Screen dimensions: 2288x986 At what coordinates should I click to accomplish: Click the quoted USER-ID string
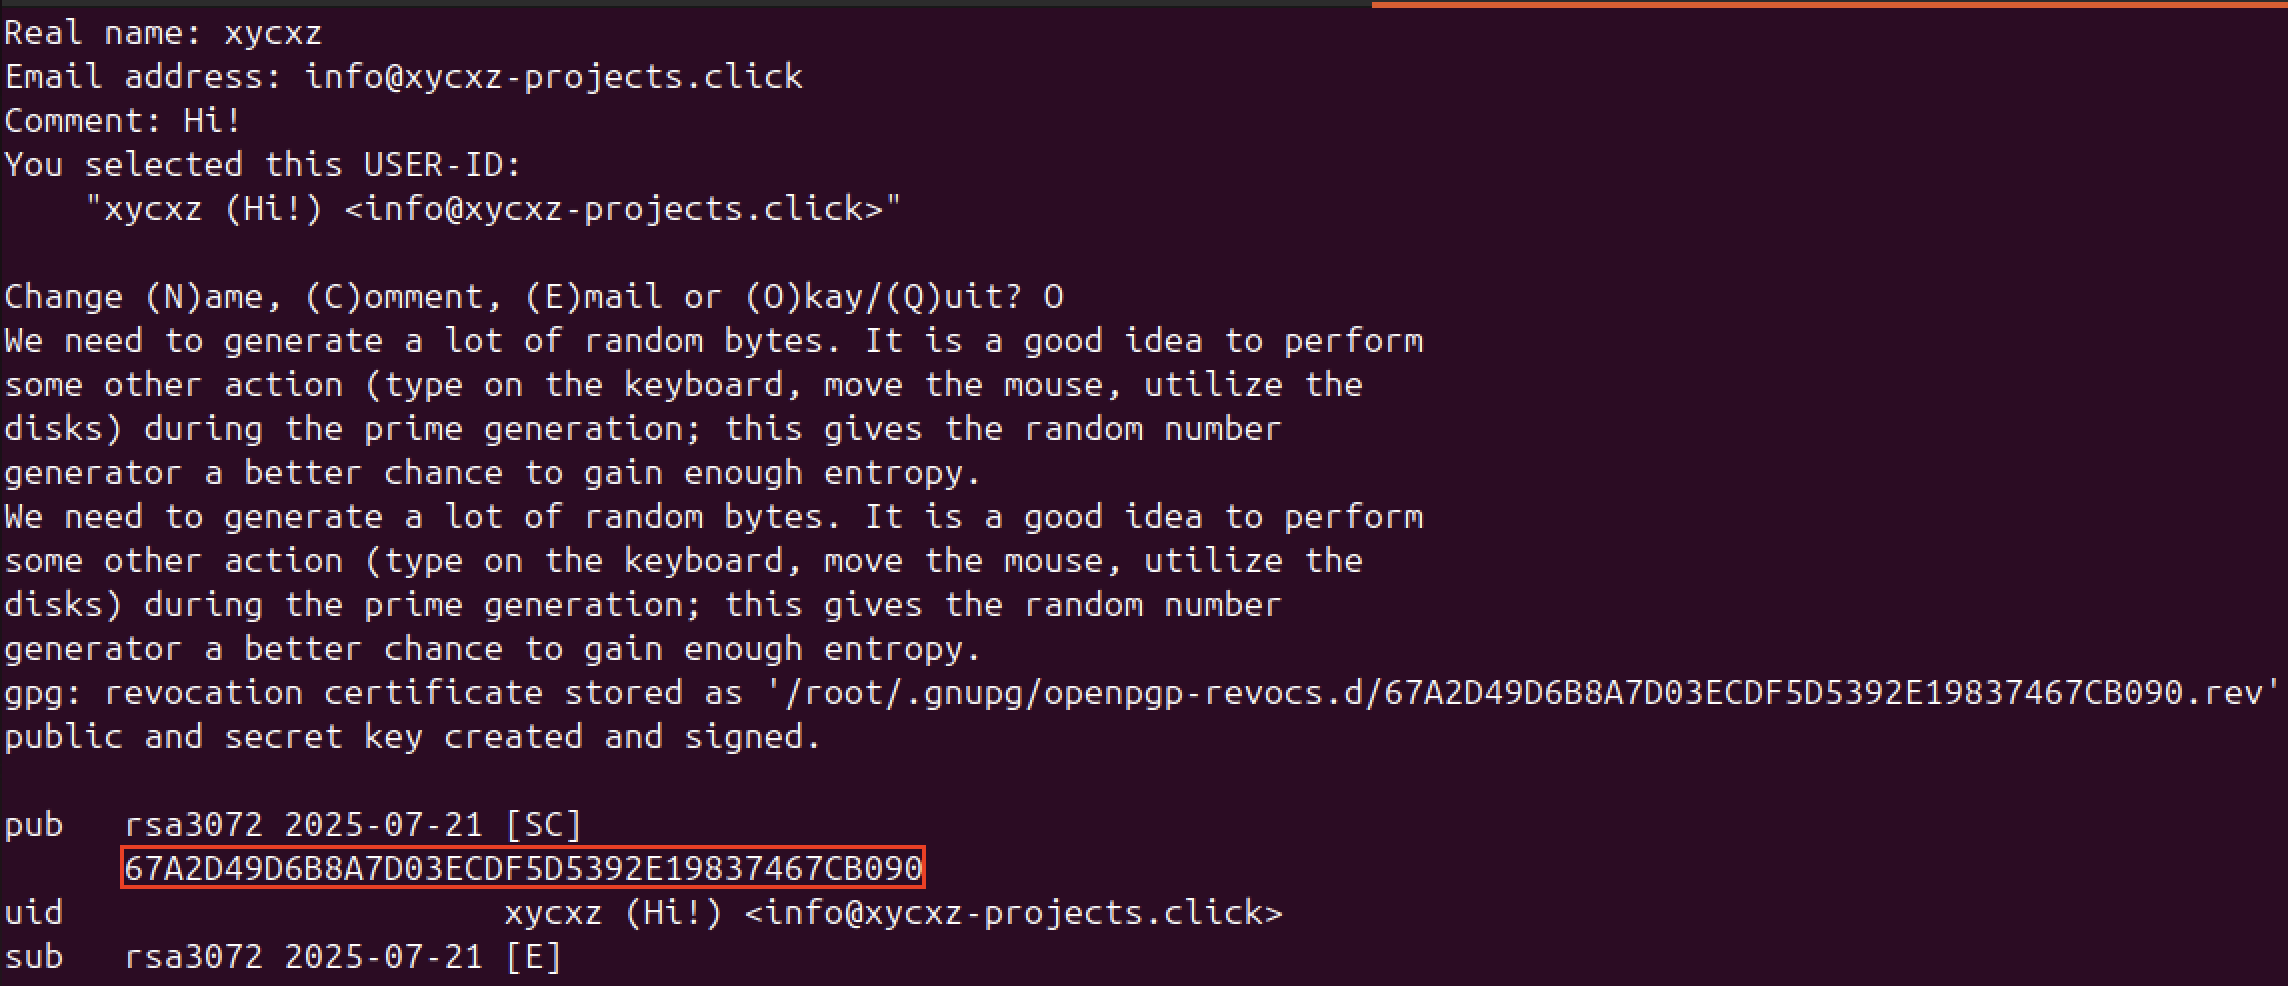pos(493,209)
